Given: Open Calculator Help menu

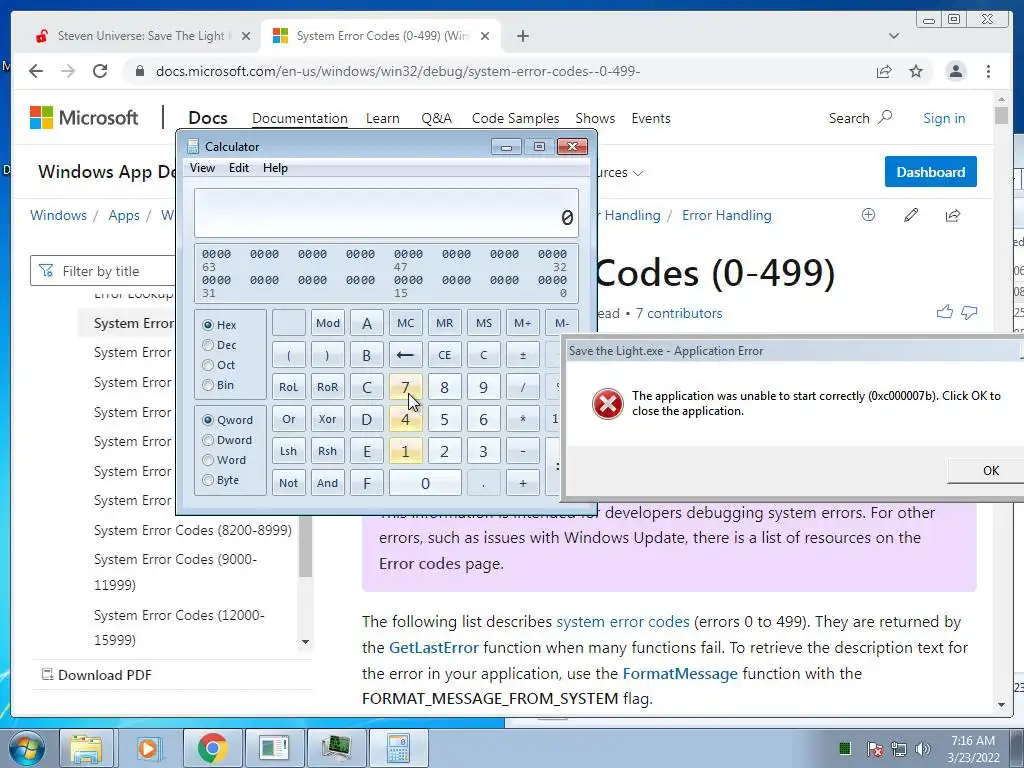Looking at the screenshot, I should coord(275,168).
